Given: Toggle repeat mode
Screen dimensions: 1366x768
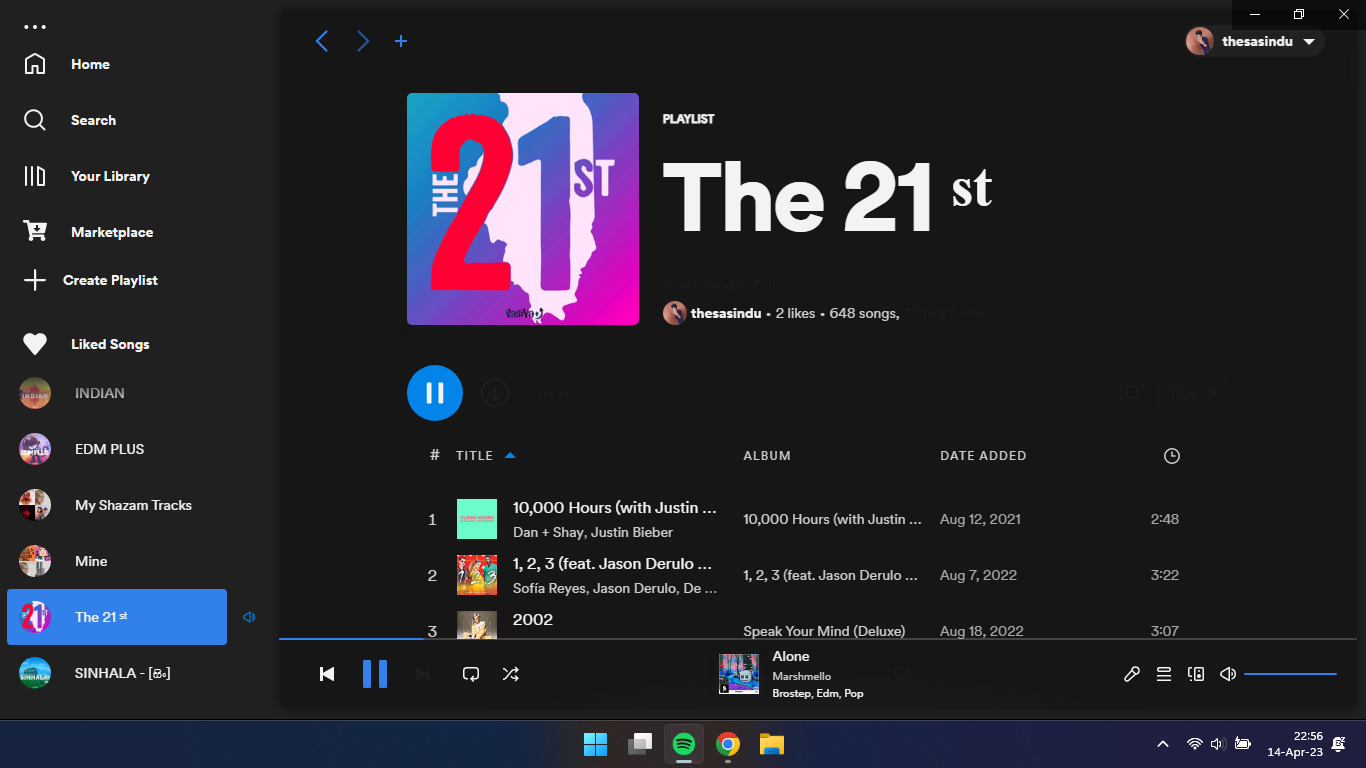Looking at the screenshot, I should [471, 674].
